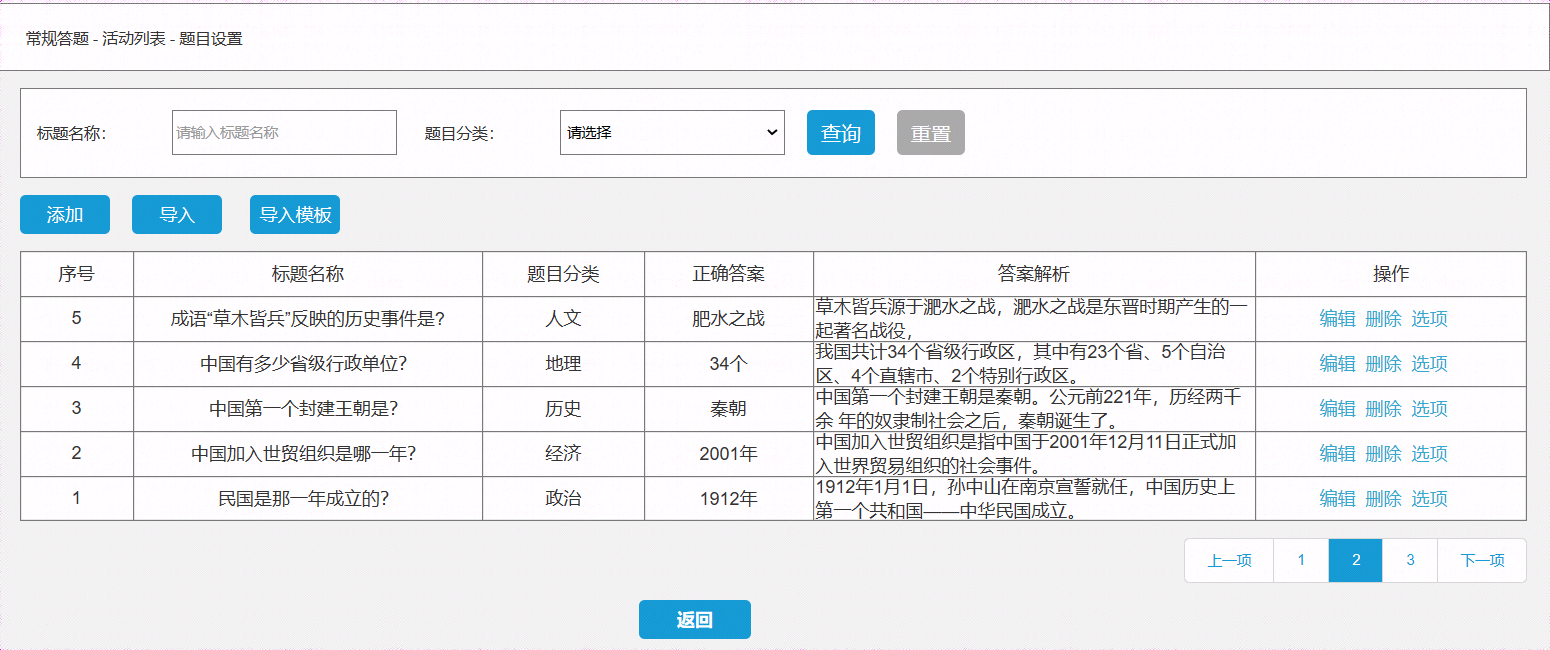The width and height of the screenshot is (1550, 650).
Task: Click the 正确答案 column header
Action: pos(729,274)
